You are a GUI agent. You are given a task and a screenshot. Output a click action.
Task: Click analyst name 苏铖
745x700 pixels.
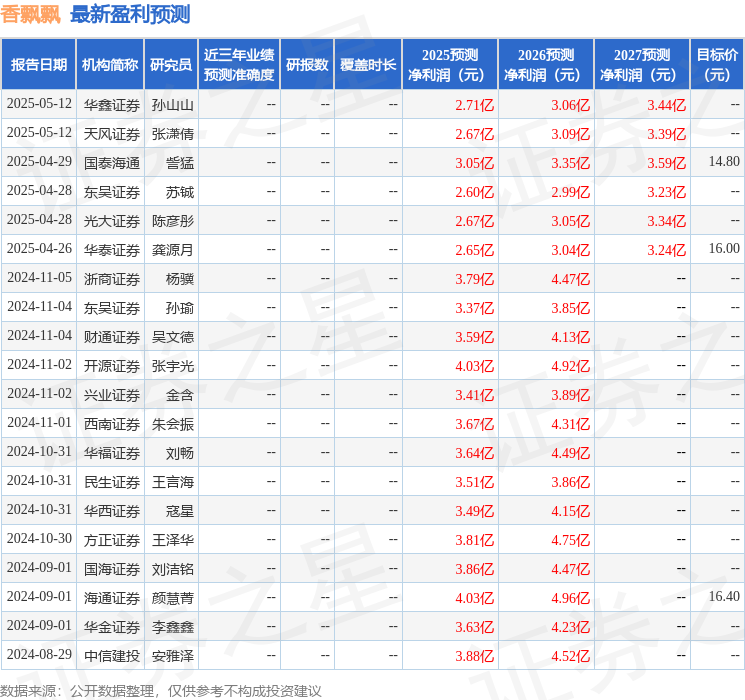(180, 192)
